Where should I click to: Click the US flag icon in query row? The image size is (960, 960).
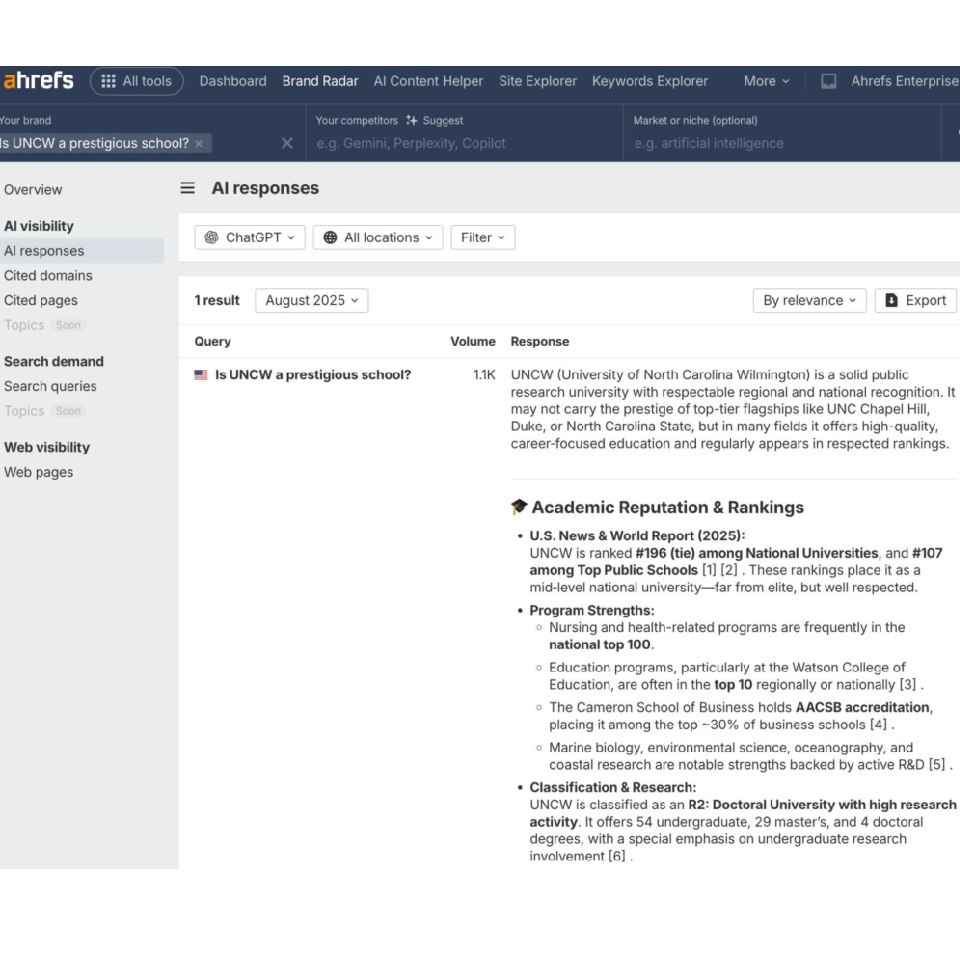click(201, 375)
